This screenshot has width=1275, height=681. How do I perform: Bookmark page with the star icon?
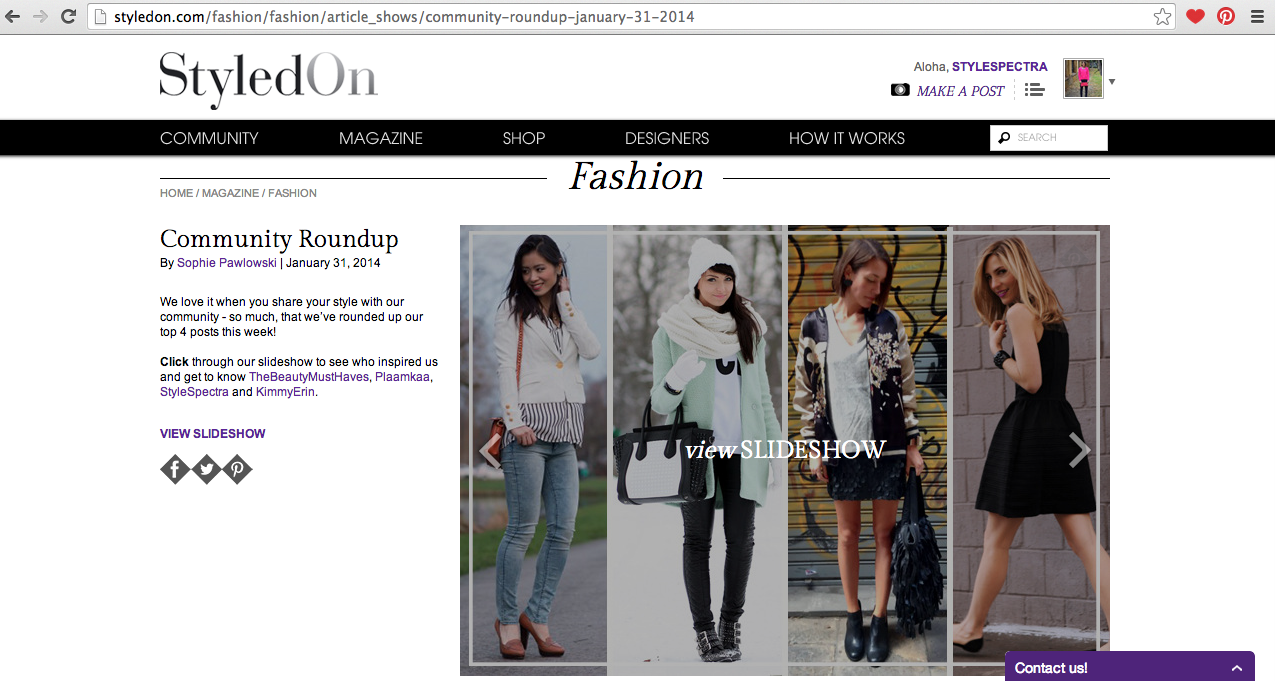[x=1162, y=16]
